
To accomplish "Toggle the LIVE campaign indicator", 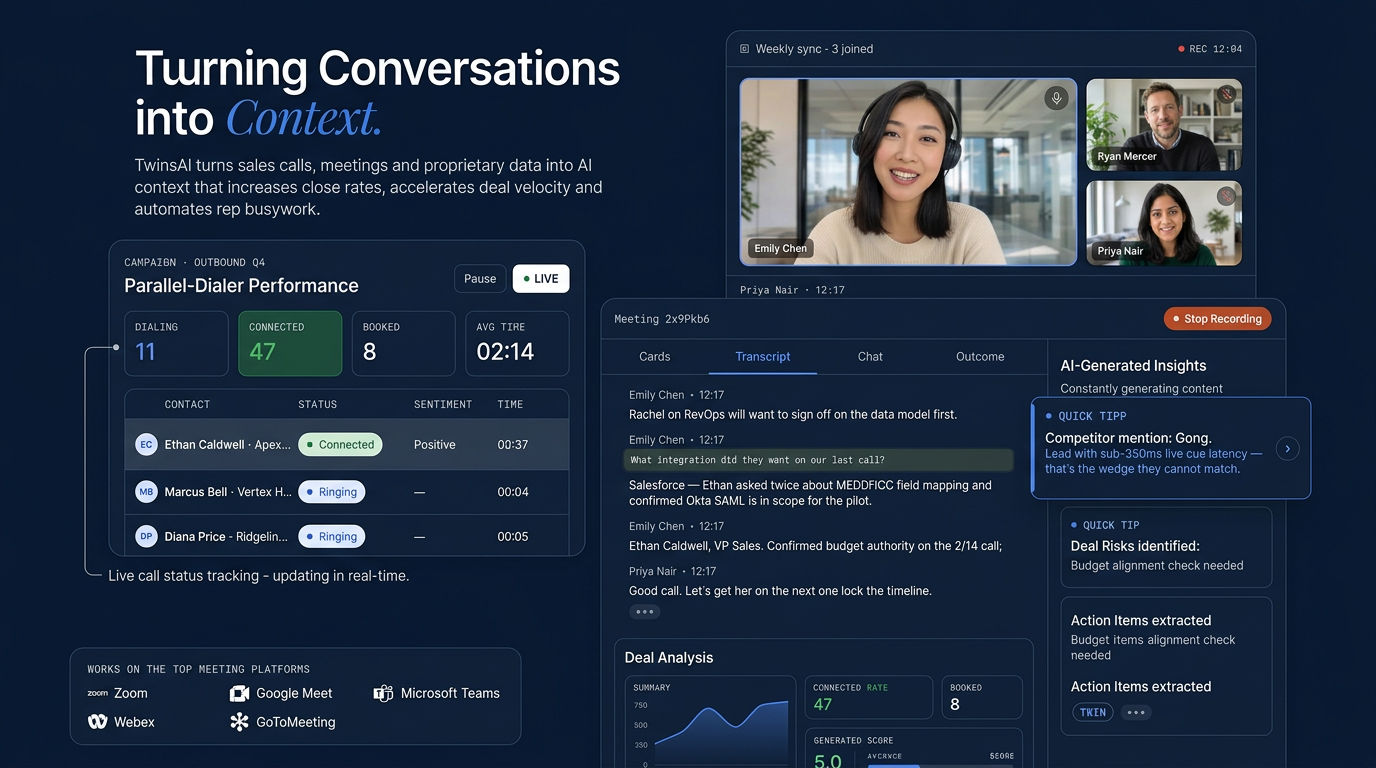I will point(541,279).
